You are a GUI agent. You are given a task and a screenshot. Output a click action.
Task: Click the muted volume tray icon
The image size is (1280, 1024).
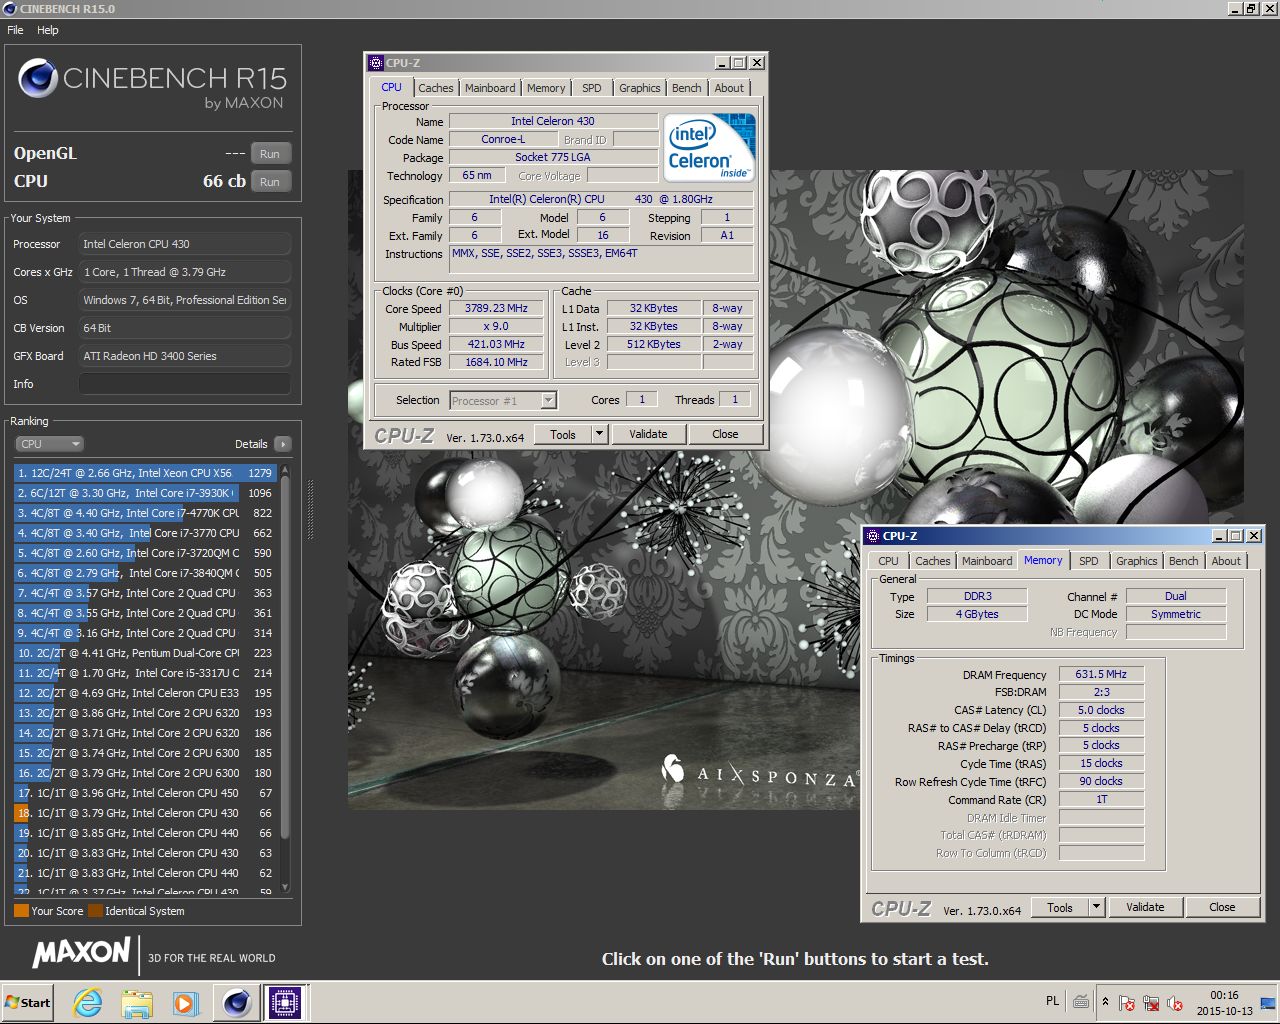[1175, 1003]
